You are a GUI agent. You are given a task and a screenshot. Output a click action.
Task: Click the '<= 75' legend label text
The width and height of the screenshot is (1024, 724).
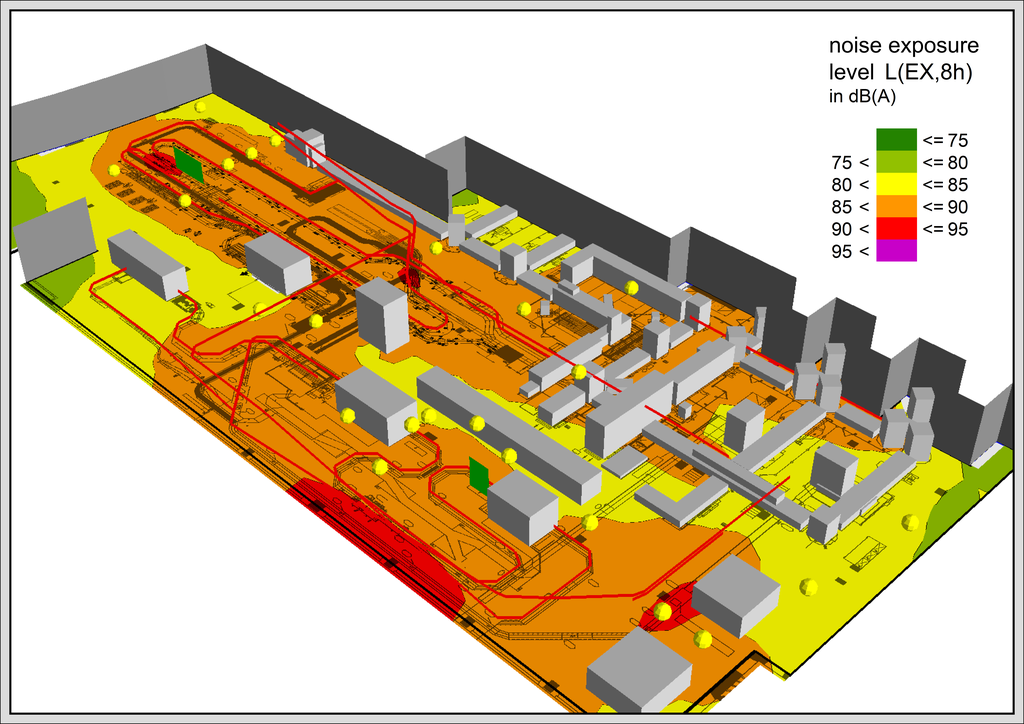click(x=945, y=140)
